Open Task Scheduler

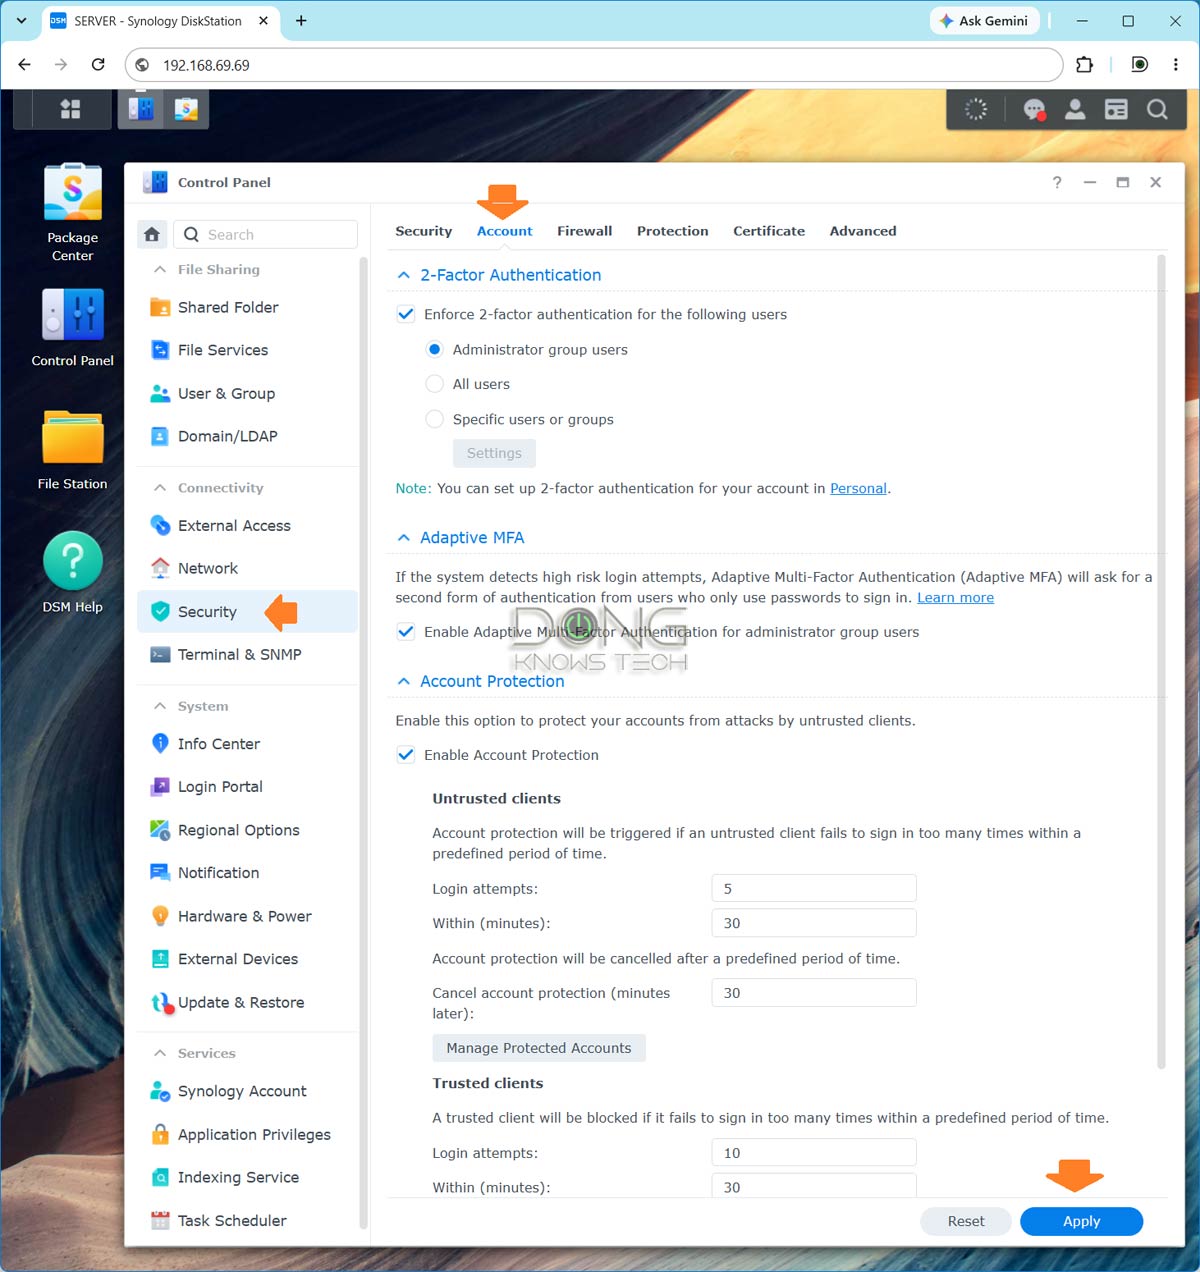click(x=247, y=1220)
